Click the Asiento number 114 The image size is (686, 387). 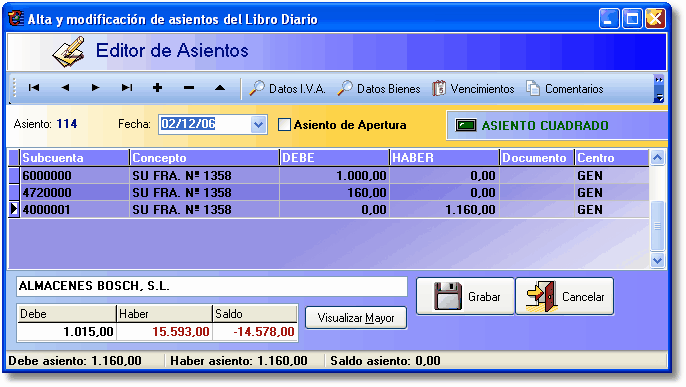pyautogui.click(x=67, y=124)
